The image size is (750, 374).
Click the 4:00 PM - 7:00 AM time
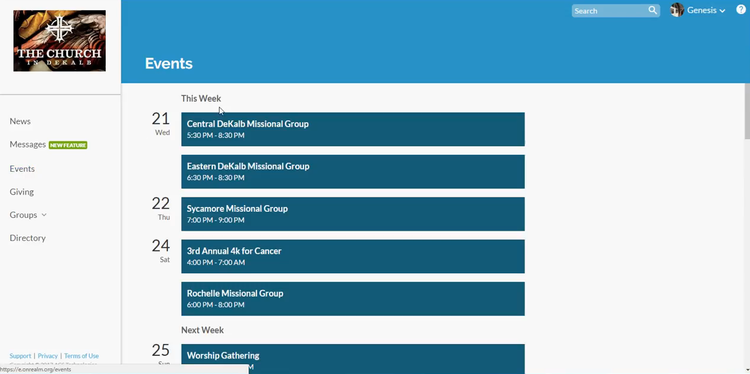216,263
